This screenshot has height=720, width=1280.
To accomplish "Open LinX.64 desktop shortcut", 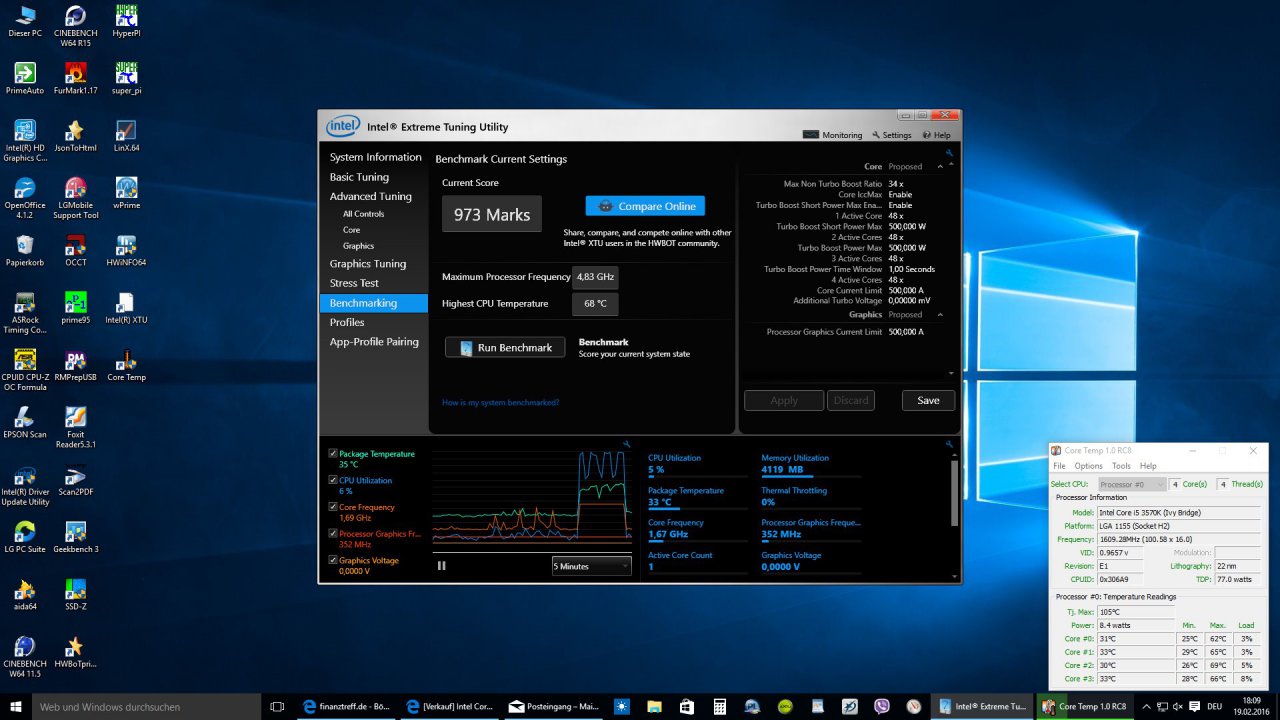I will coord(126,136).
